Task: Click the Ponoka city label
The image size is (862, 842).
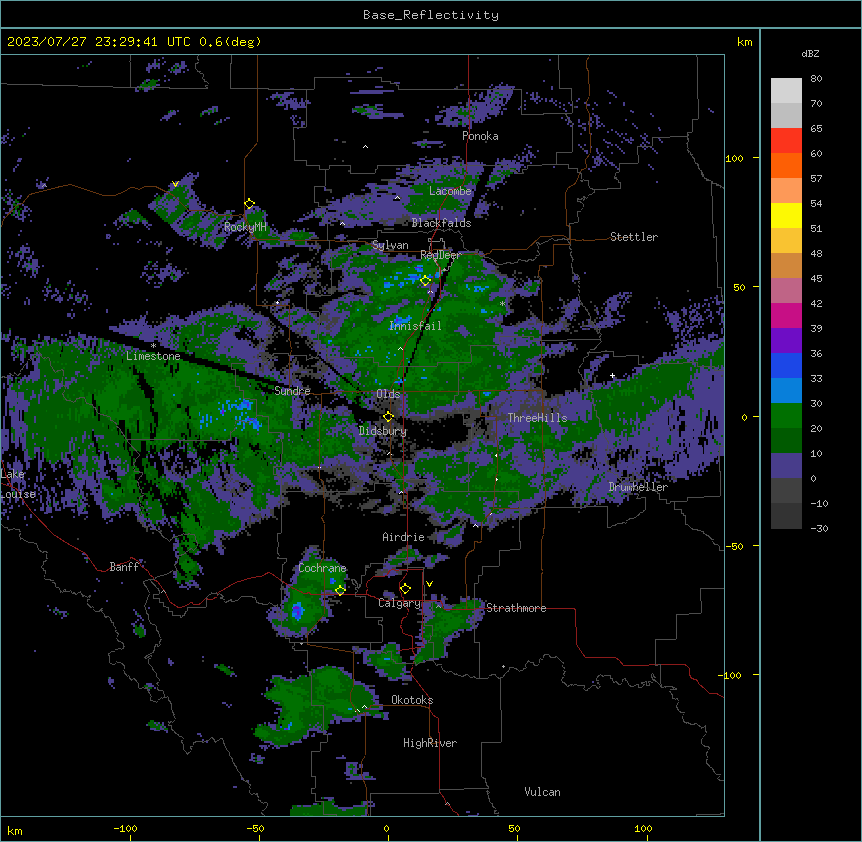Action: click(480, 136)
